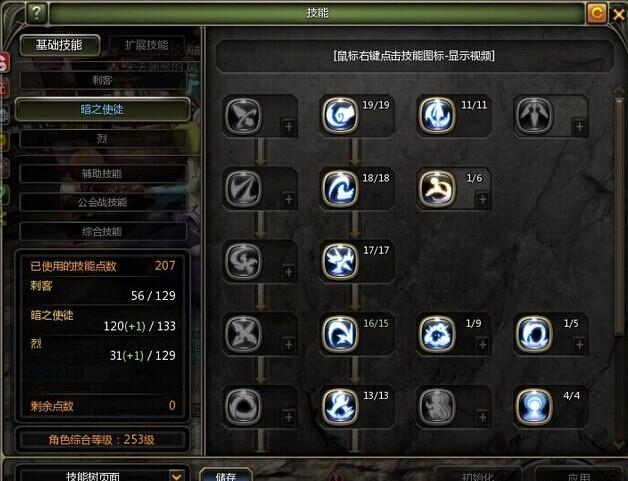
Task: Open help with the question mark icon
Action: pyautogui.click(x=36, y=13)
